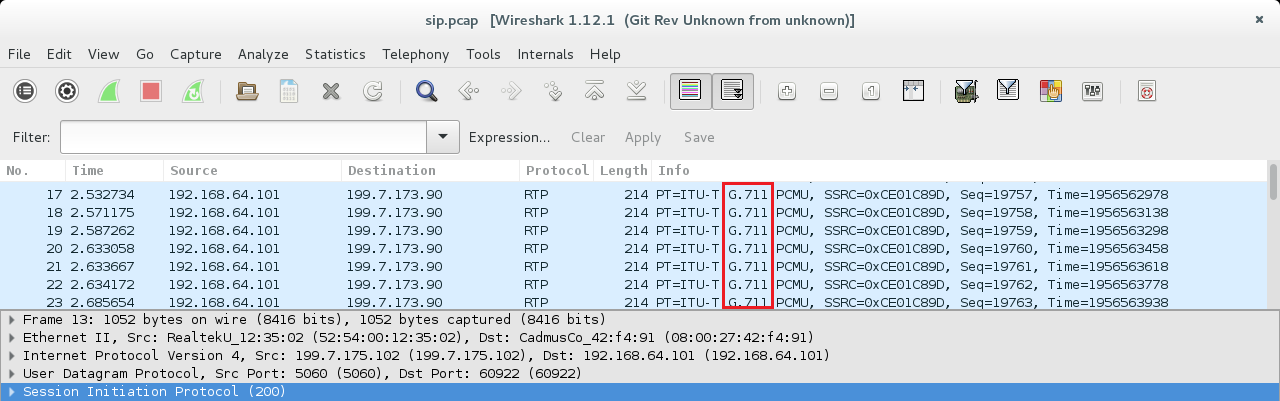Click into the display Filter field
Viewport: 1280px width, 401px height.
point(243,137)
